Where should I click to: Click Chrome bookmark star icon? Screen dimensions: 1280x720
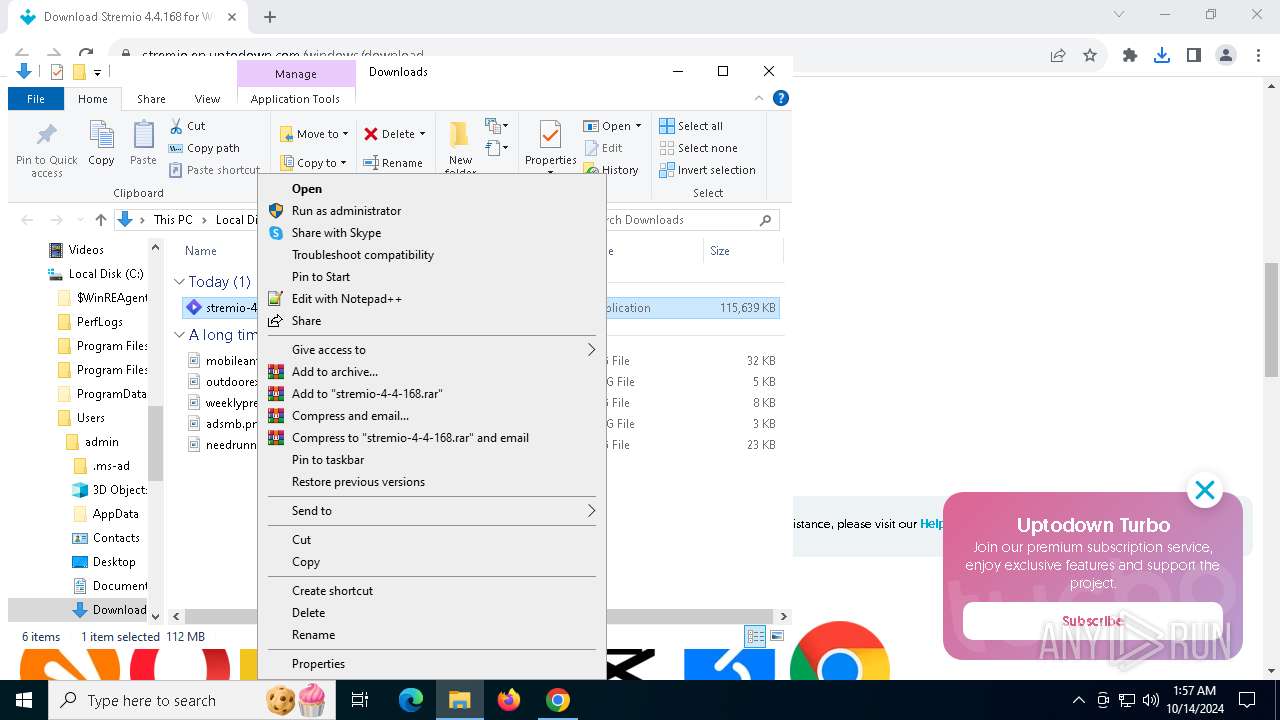1090,56
